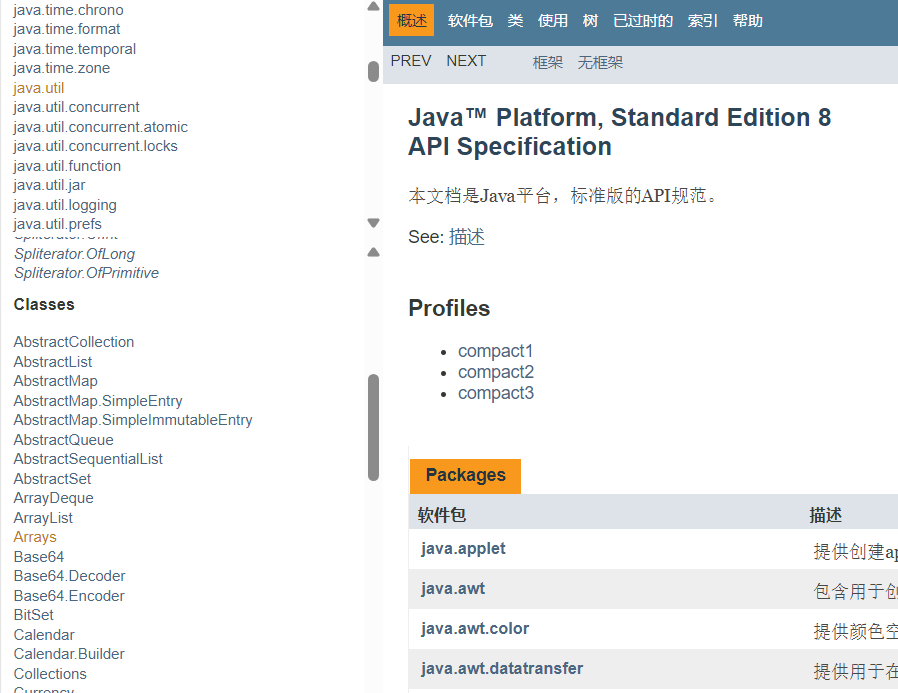
Task: Open the 树 navigation item
Action: tap(590, 20)
